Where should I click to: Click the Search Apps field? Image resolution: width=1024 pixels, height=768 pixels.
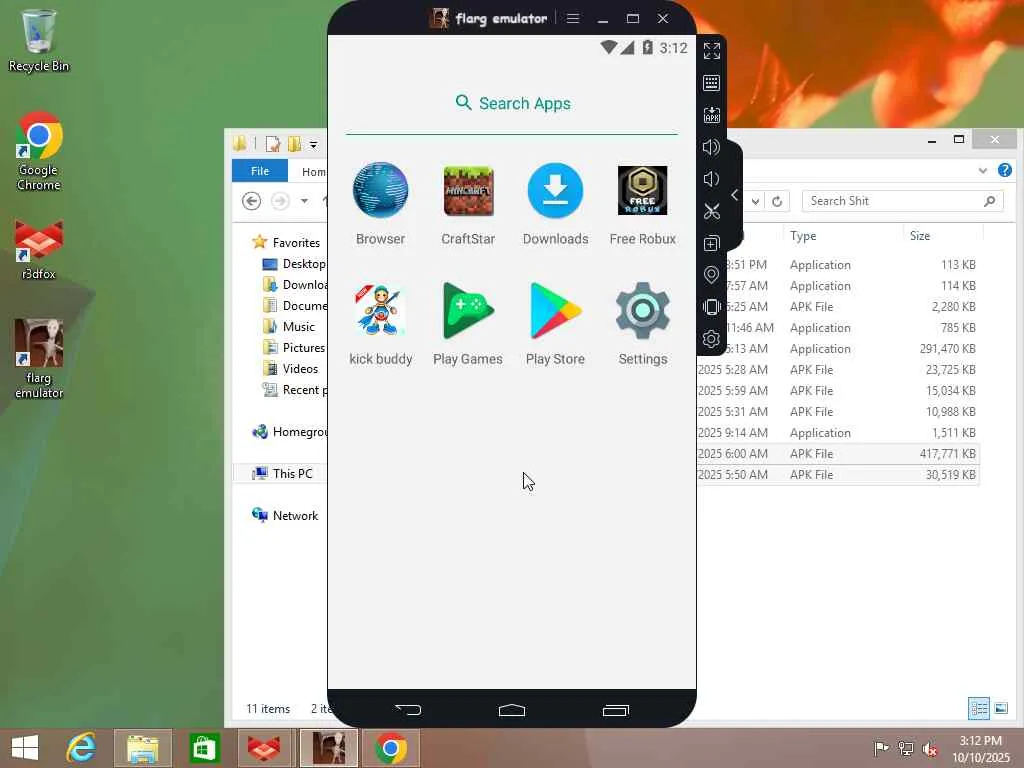click(512, 104)
